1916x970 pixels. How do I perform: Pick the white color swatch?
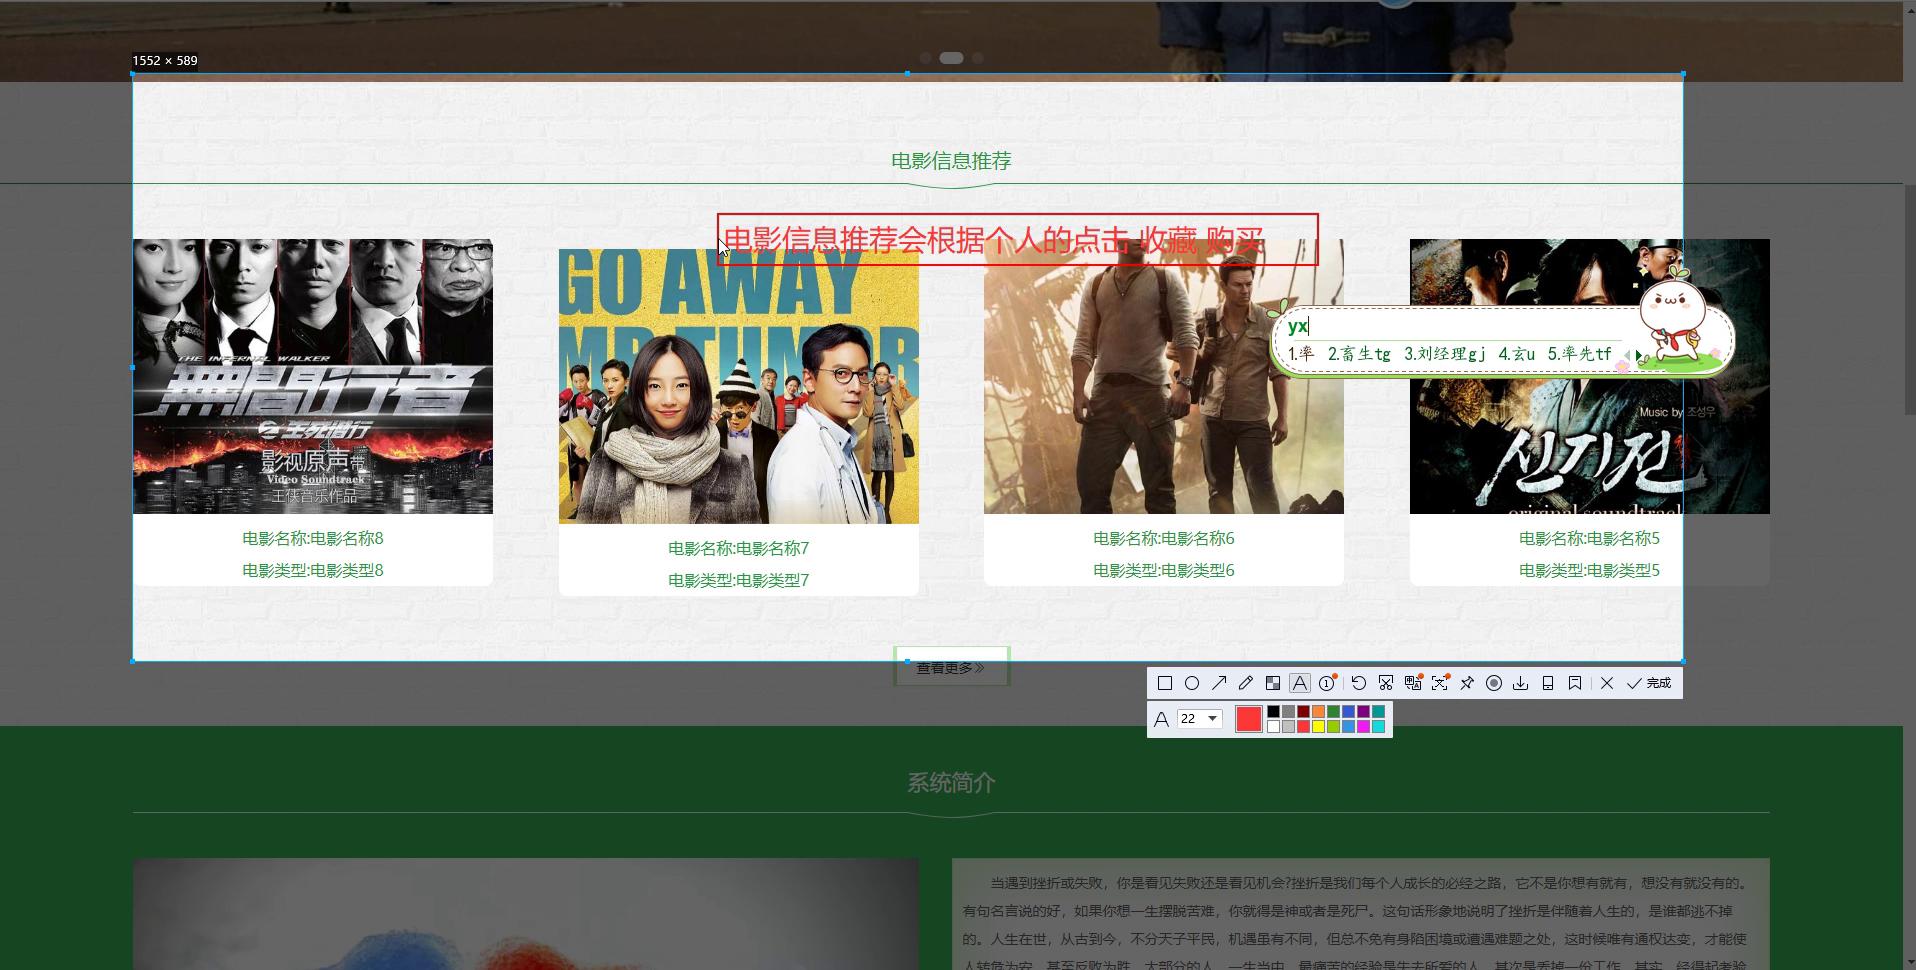pos(1273,727)
